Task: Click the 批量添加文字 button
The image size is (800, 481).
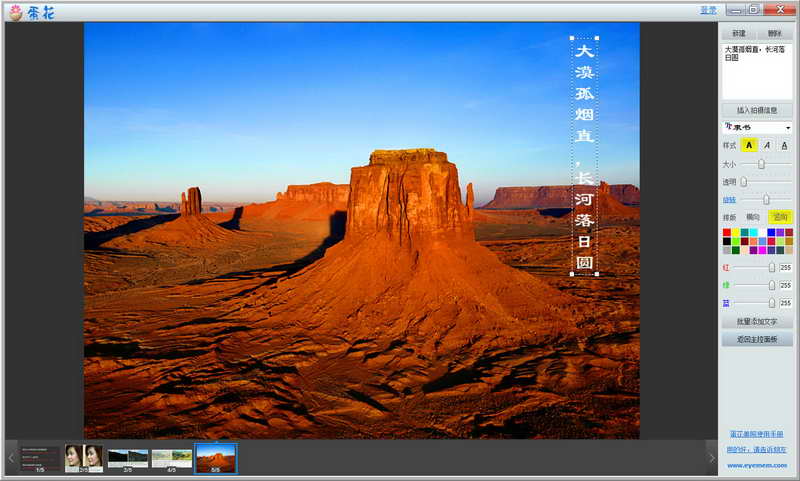Action: point(757,322)
